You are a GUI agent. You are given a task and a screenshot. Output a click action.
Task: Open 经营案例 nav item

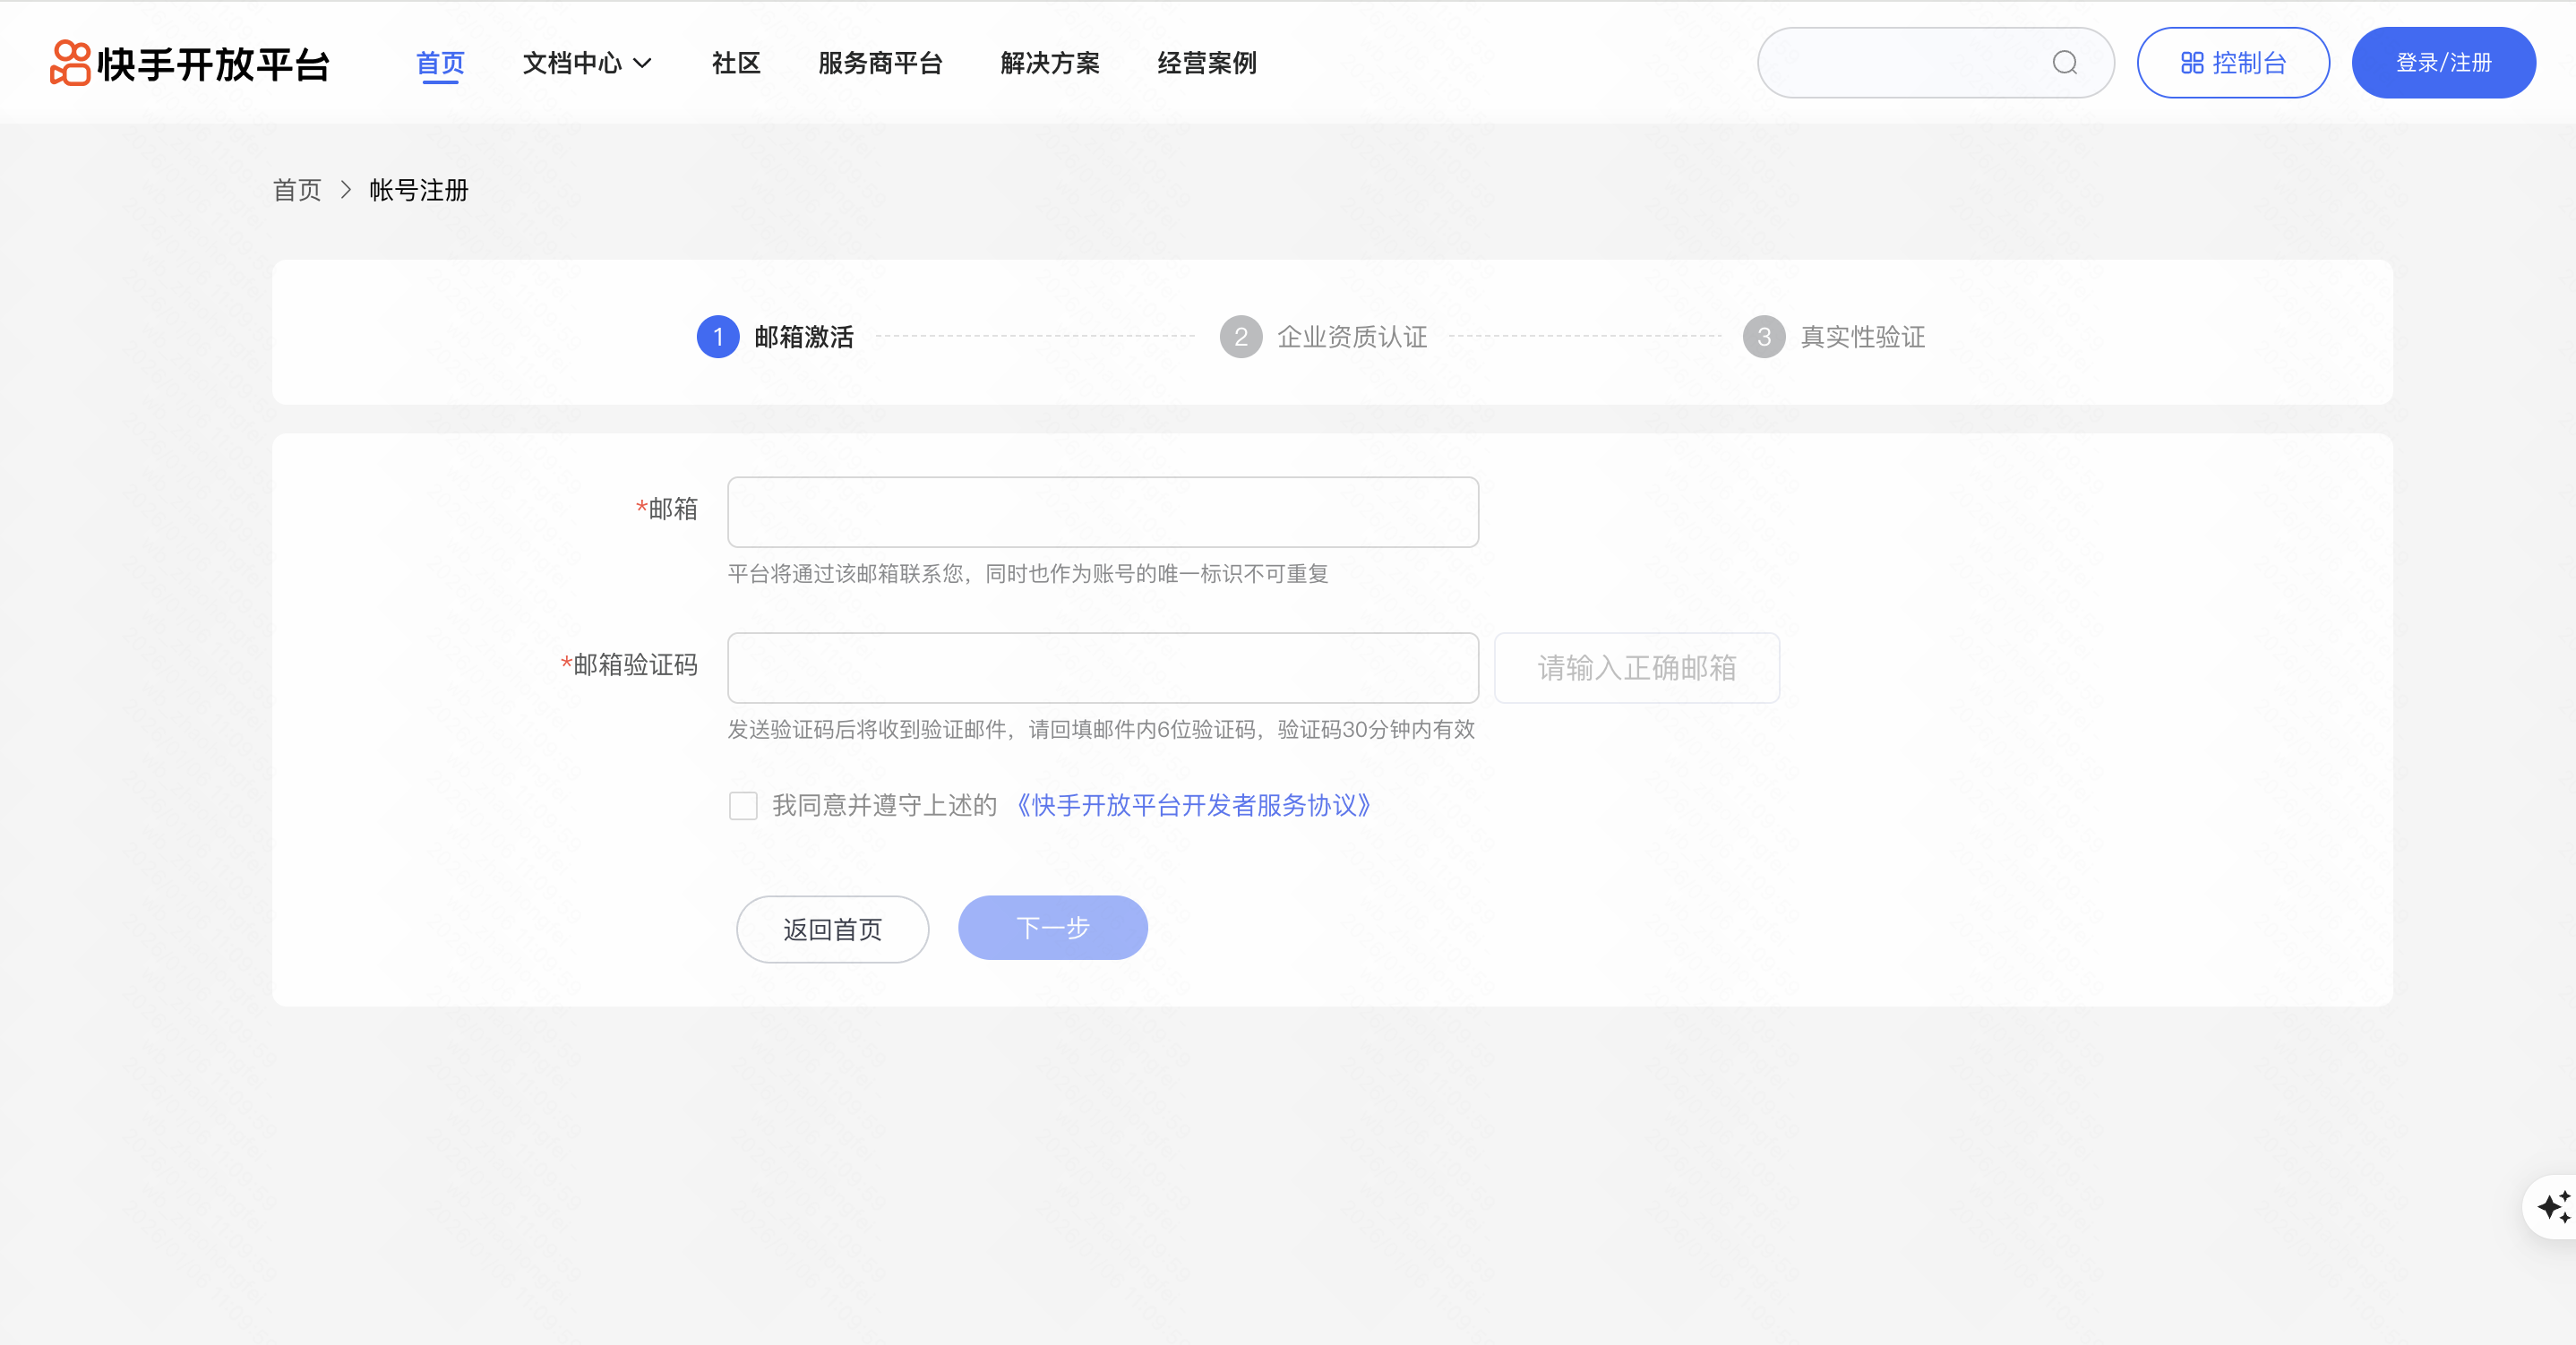(x=1206, y=63)
